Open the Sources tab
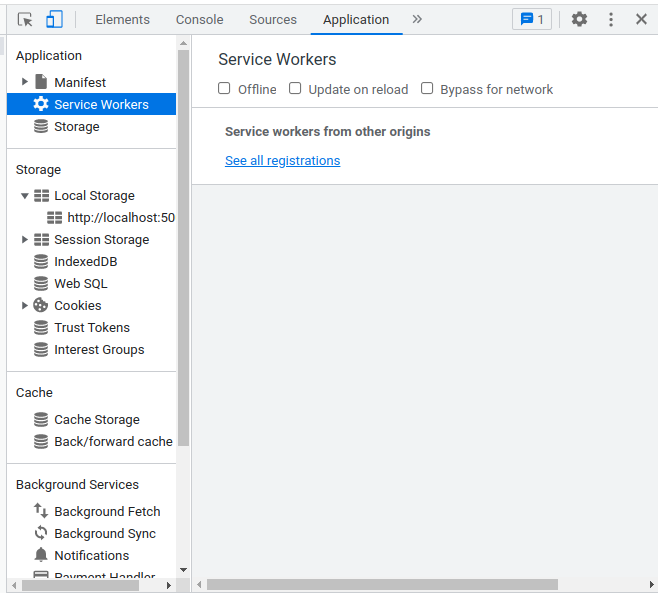 pos(273,19)
